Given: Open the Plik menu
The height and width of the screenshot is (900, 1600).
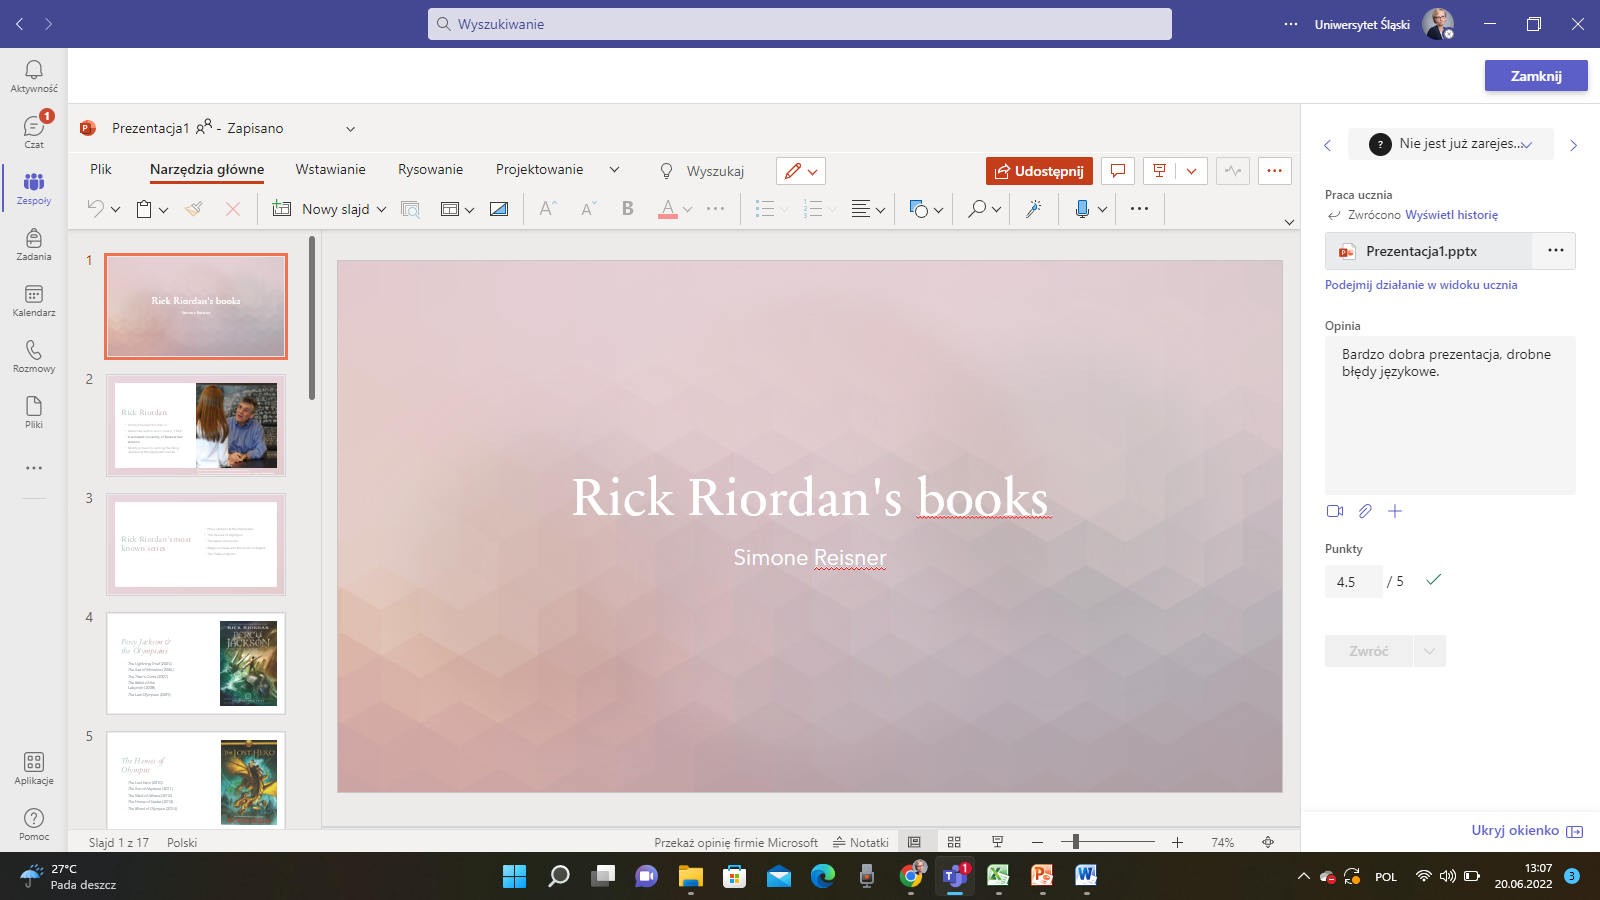Looking at the screenshot, I should click(101, 169).
